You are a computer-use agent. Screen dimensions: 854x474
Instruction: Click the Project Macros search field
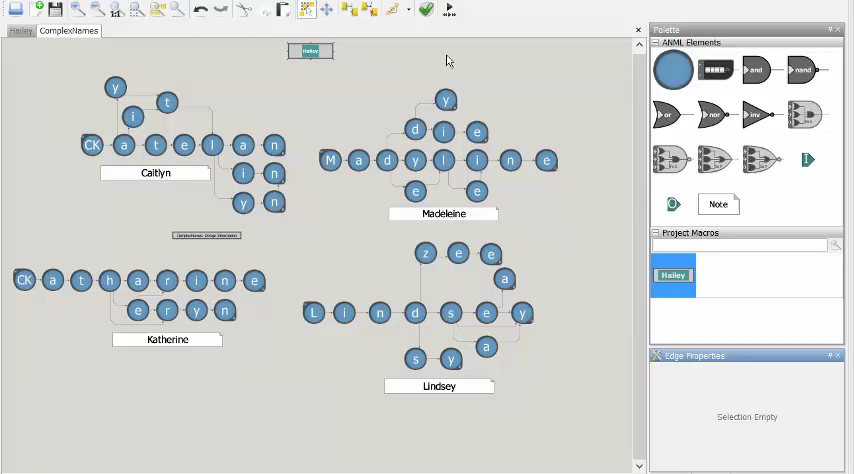[740, 245]
